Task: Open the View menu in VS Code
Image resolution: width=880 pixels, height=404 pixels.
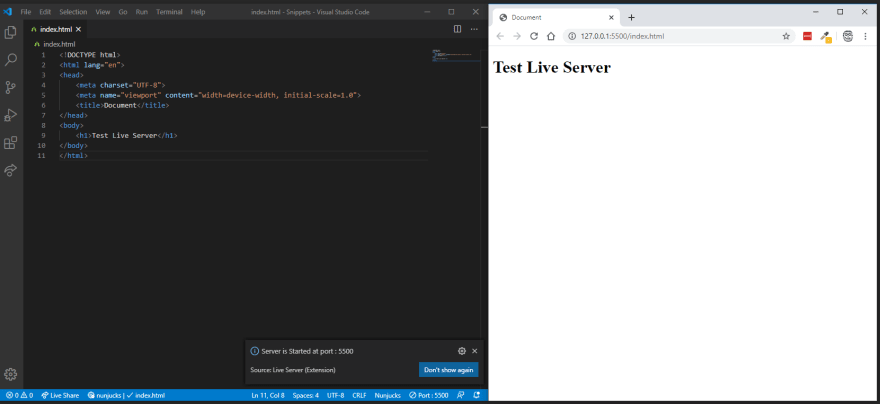Action: 103,12
